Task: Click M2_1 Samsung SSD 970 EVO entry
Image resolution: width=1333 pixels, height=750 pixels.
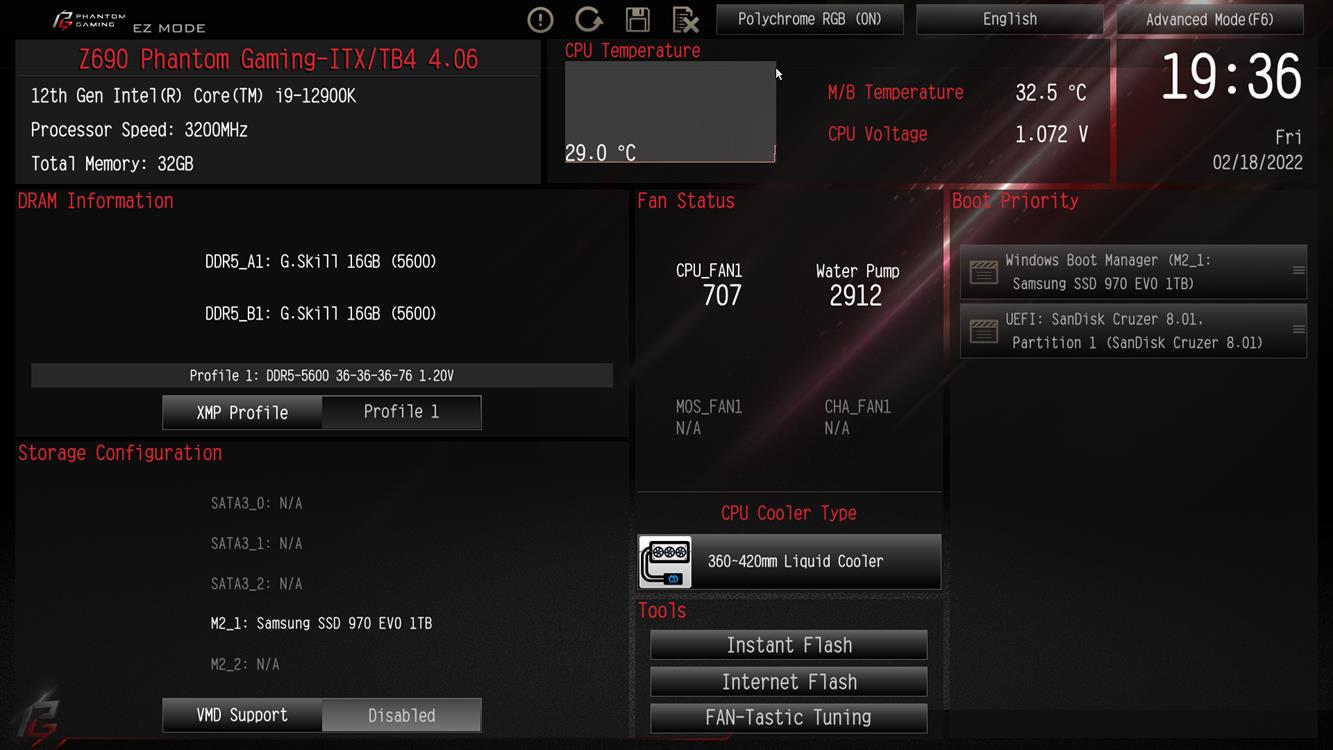Action: click(x=321, y=624)
